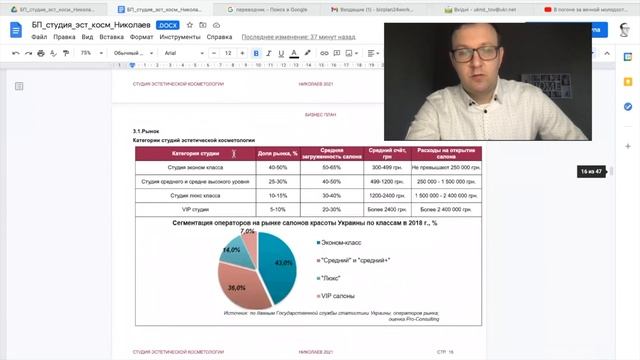
Task: Open the Keep notes side panel icon
Action: pyautogui.click(x=628, y=82)
